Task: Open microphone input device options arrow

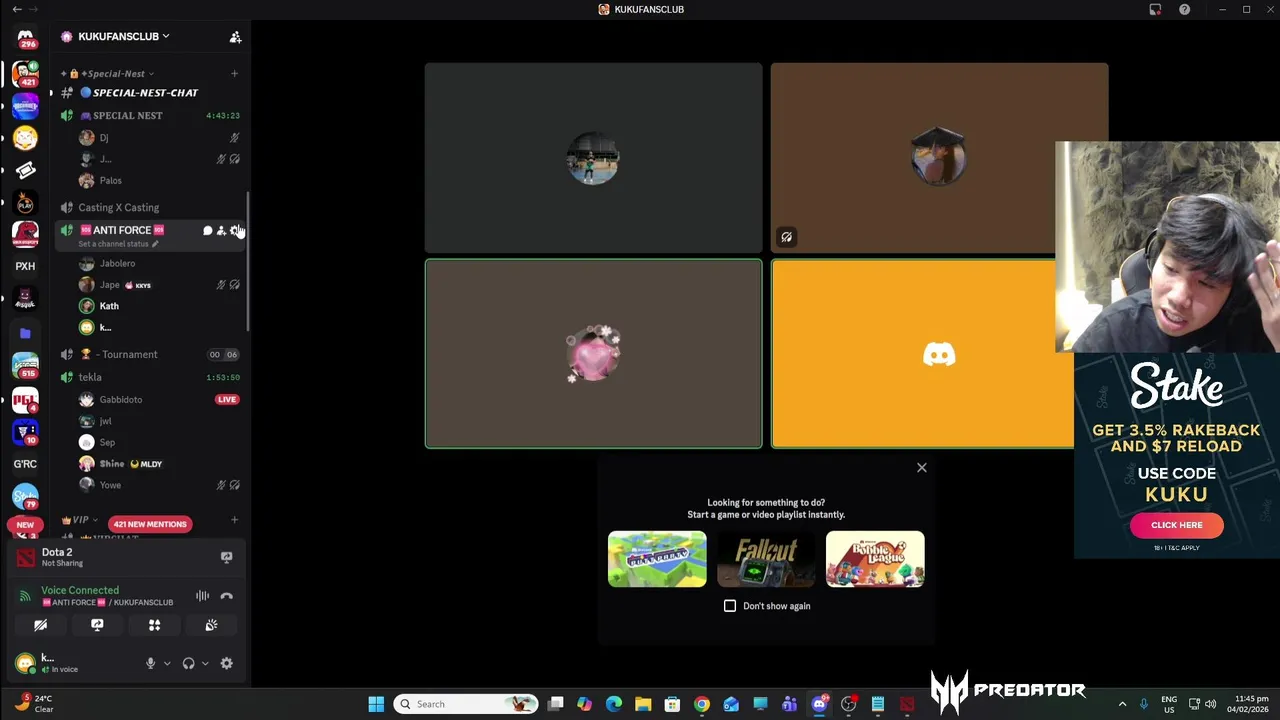Action: click(x=167, y=663)
